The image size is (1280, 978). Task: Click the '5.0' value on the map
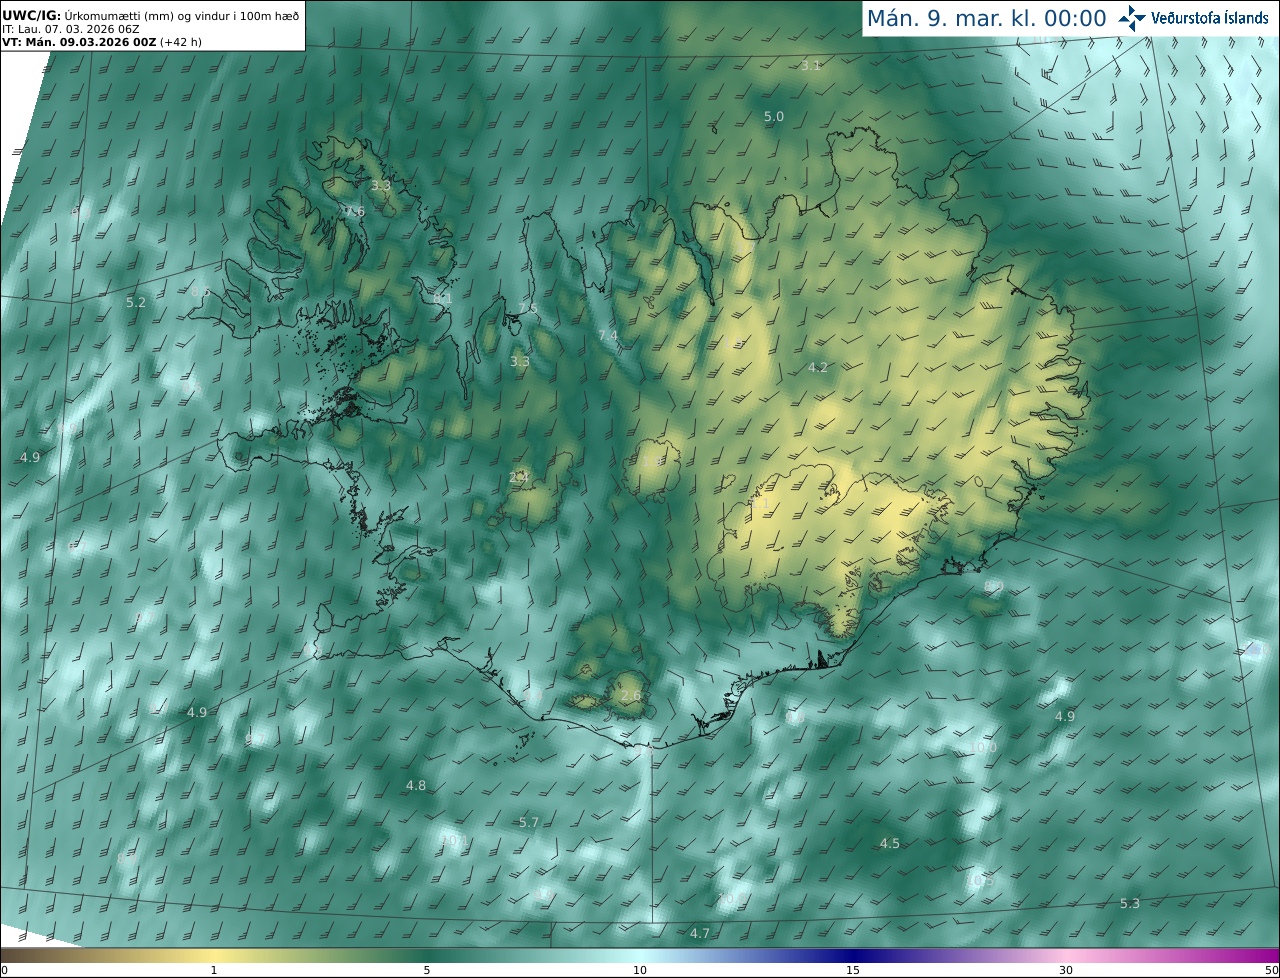pyautogui.click(x=774, y=117)
